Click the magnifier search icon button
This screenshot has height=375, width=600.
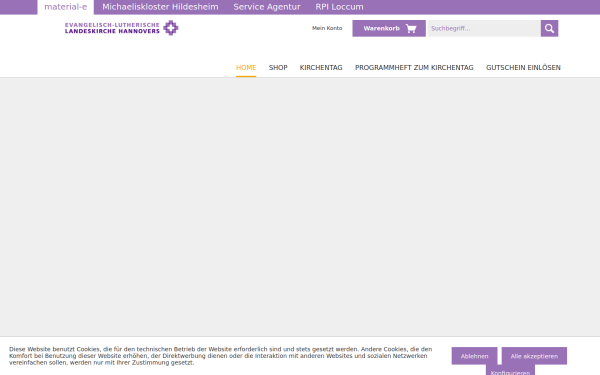[549, 28]
